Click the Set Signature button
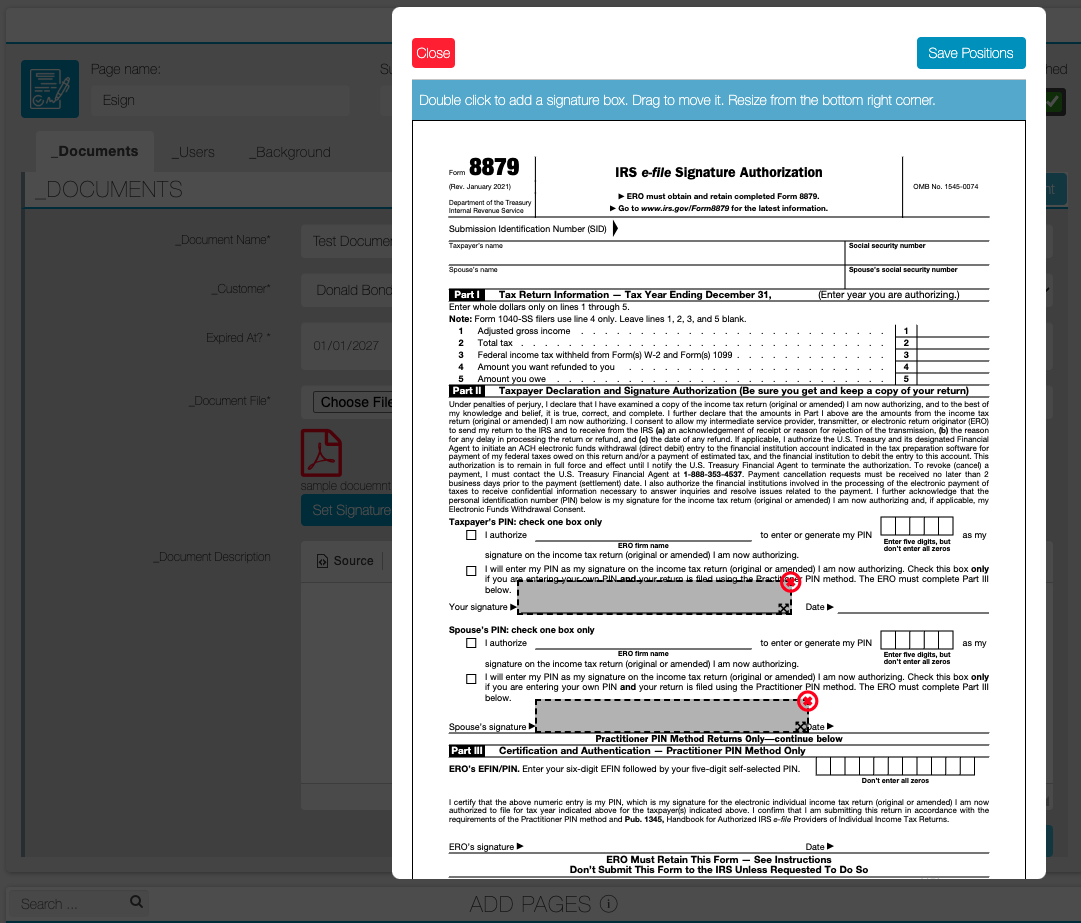 point(347,510)
